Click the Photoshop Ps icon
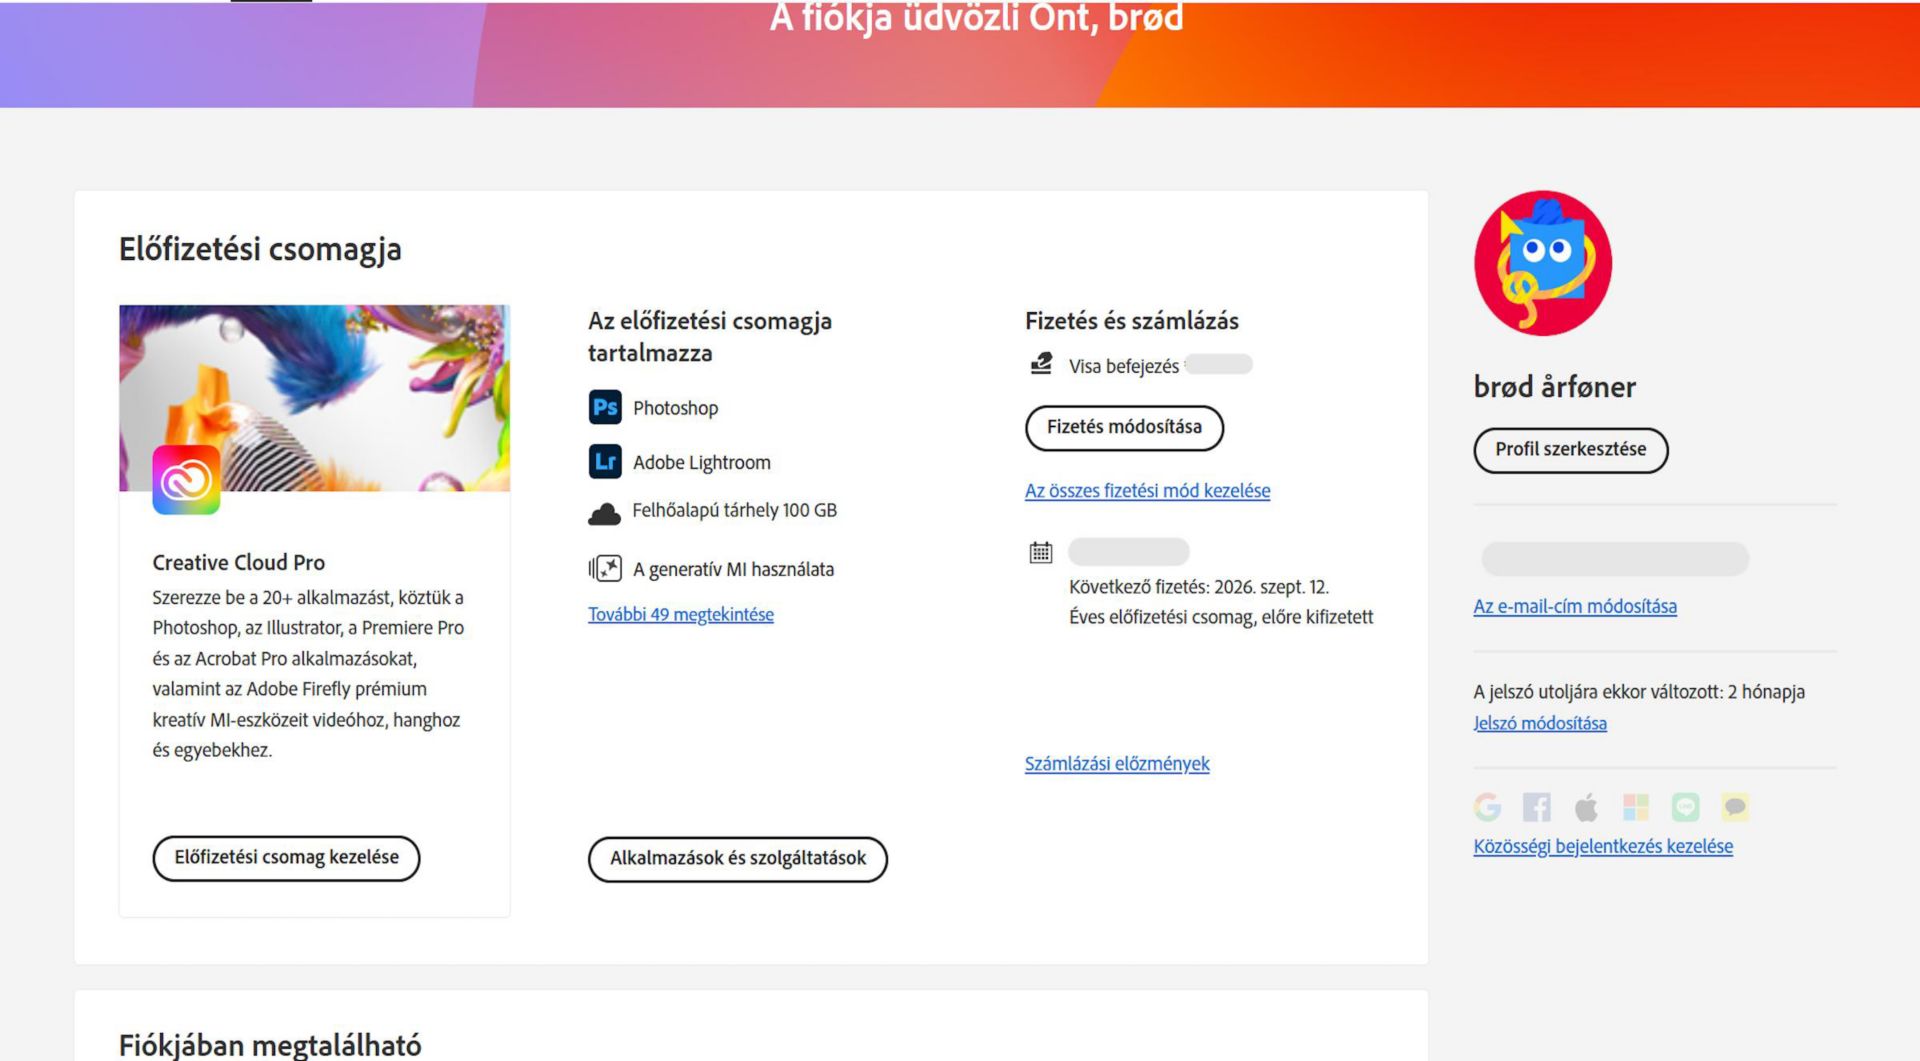The height and width of the screenshot is (1061, 1920). click(605, 408)
